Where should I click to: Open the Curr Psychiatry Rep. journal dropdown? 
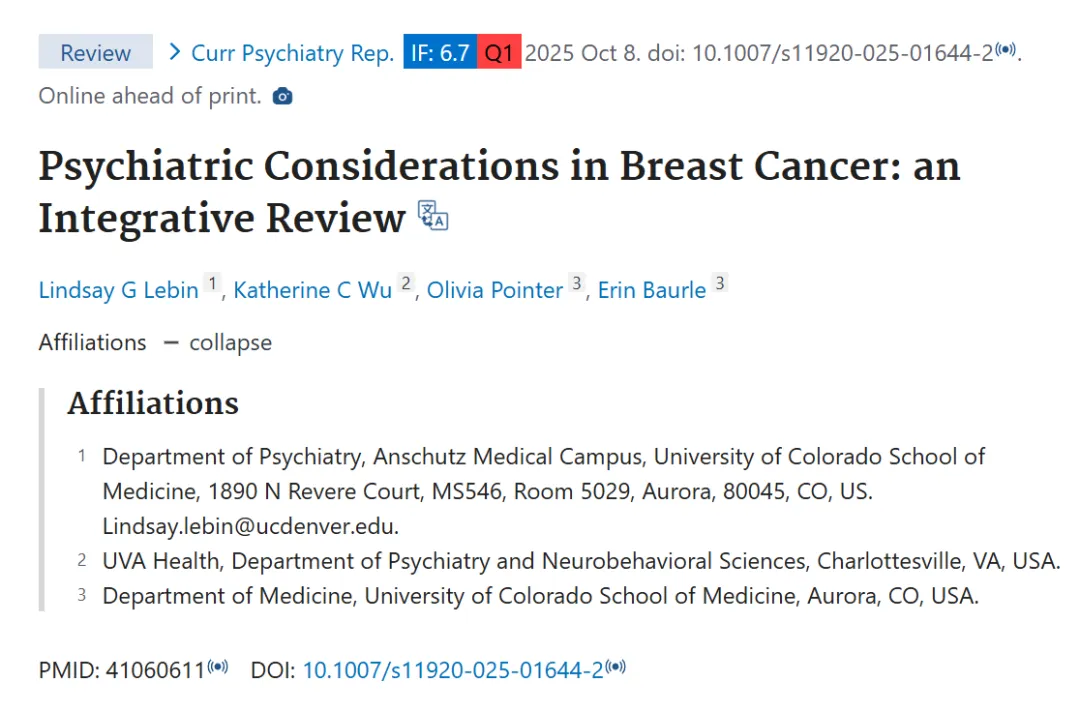pyautogui.click(x=292, y=53)
